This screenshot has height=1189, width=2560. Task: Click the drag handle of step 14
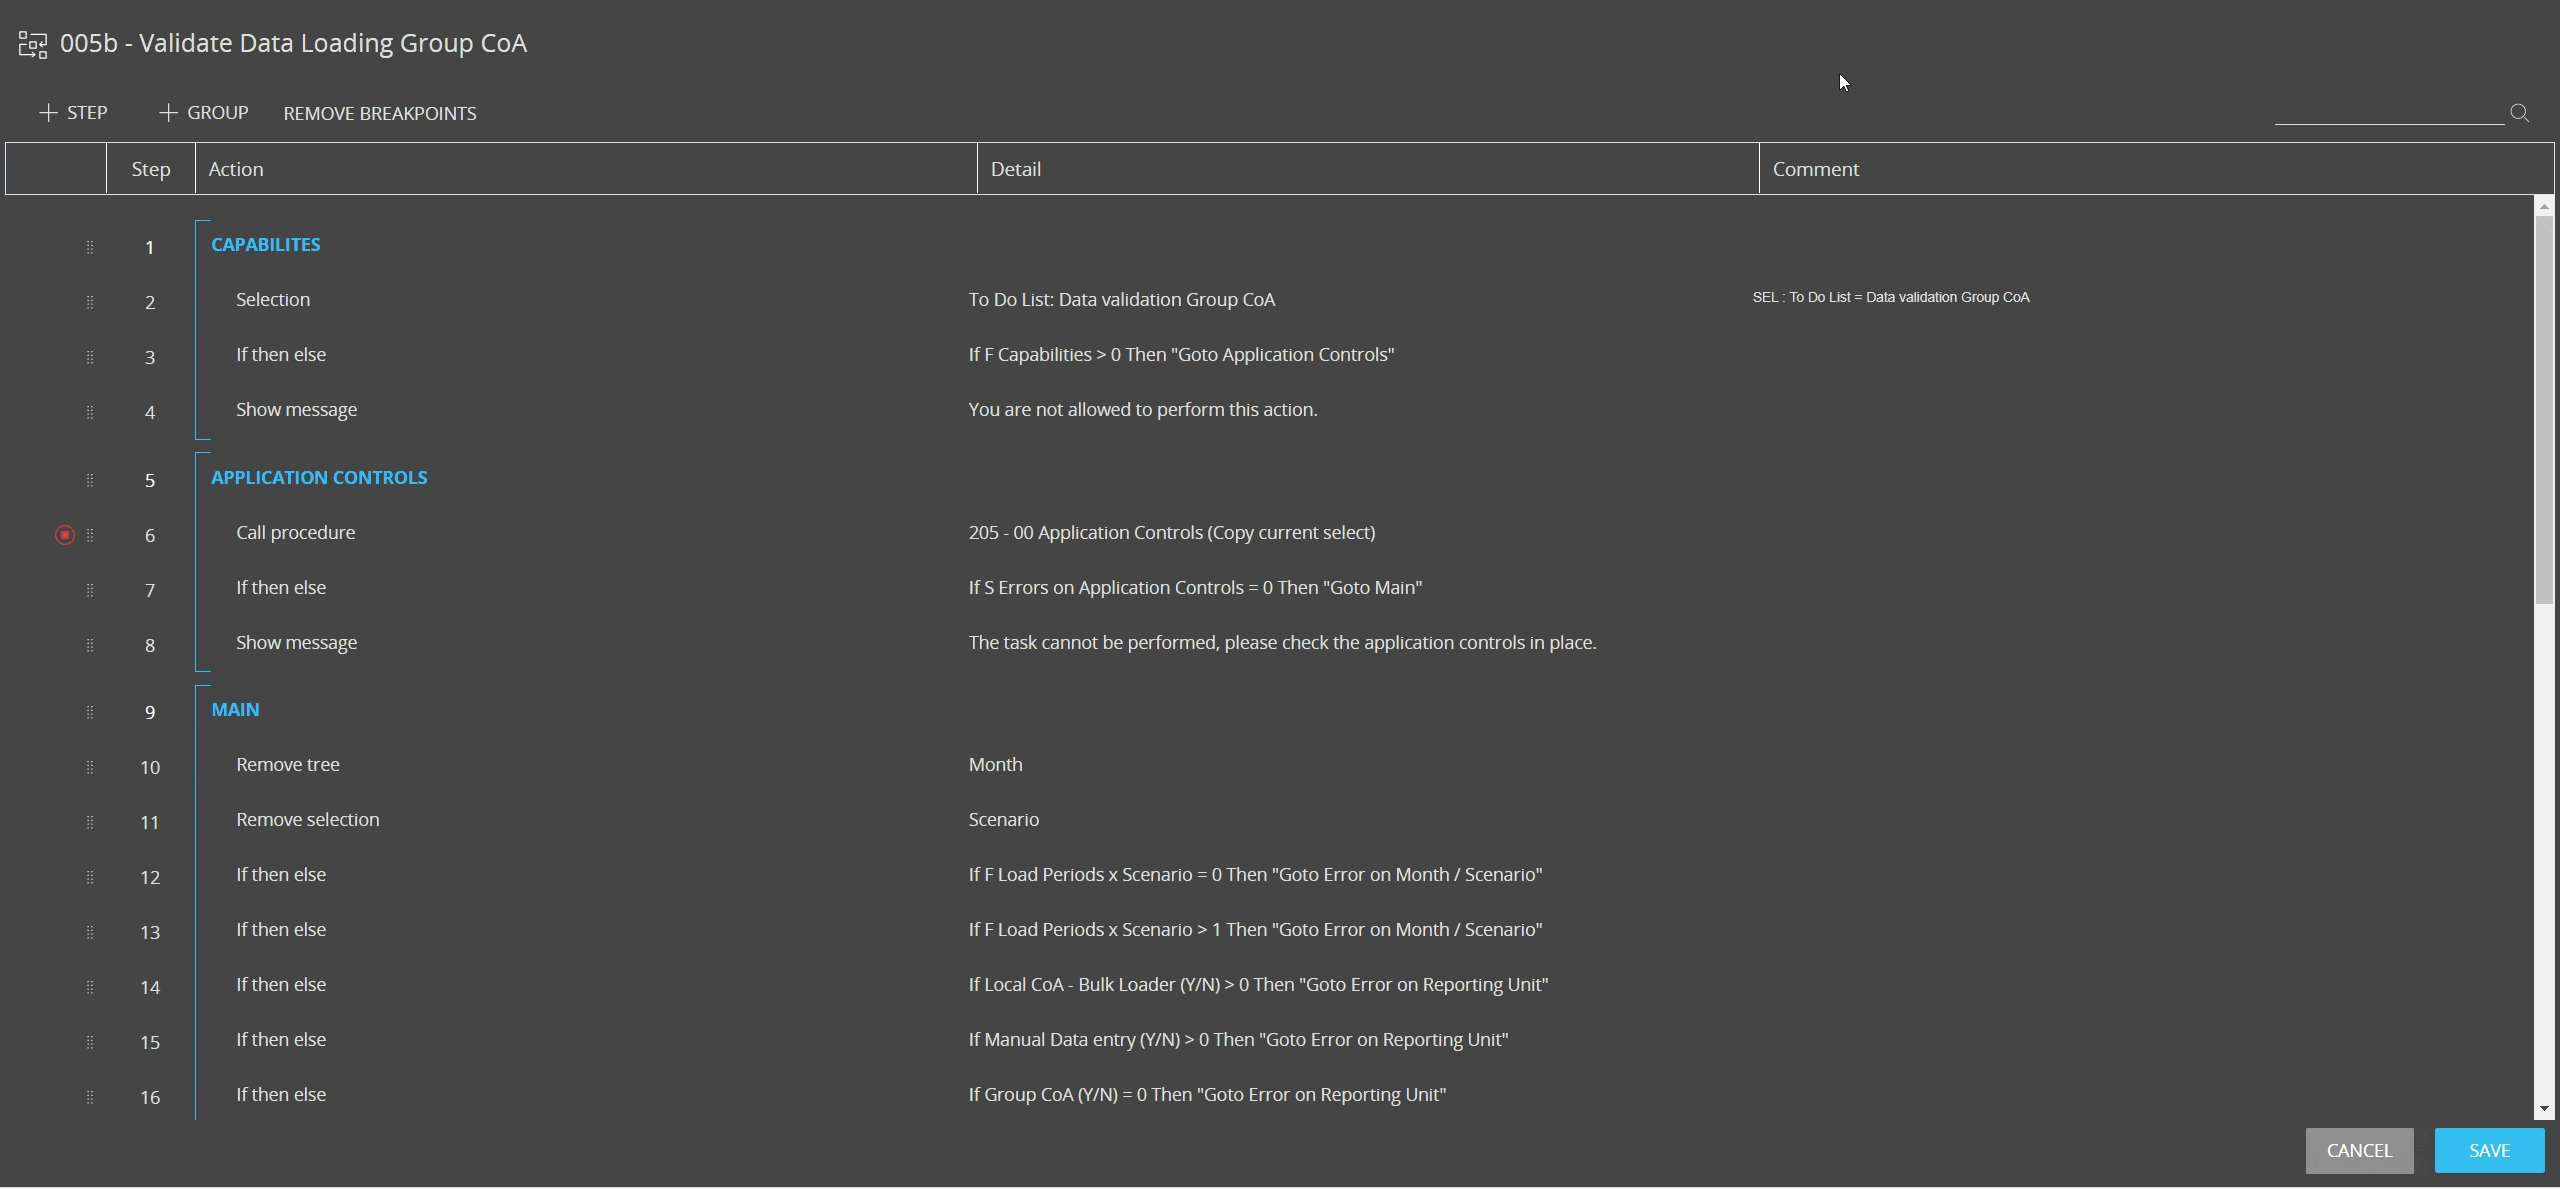(90, 987)
